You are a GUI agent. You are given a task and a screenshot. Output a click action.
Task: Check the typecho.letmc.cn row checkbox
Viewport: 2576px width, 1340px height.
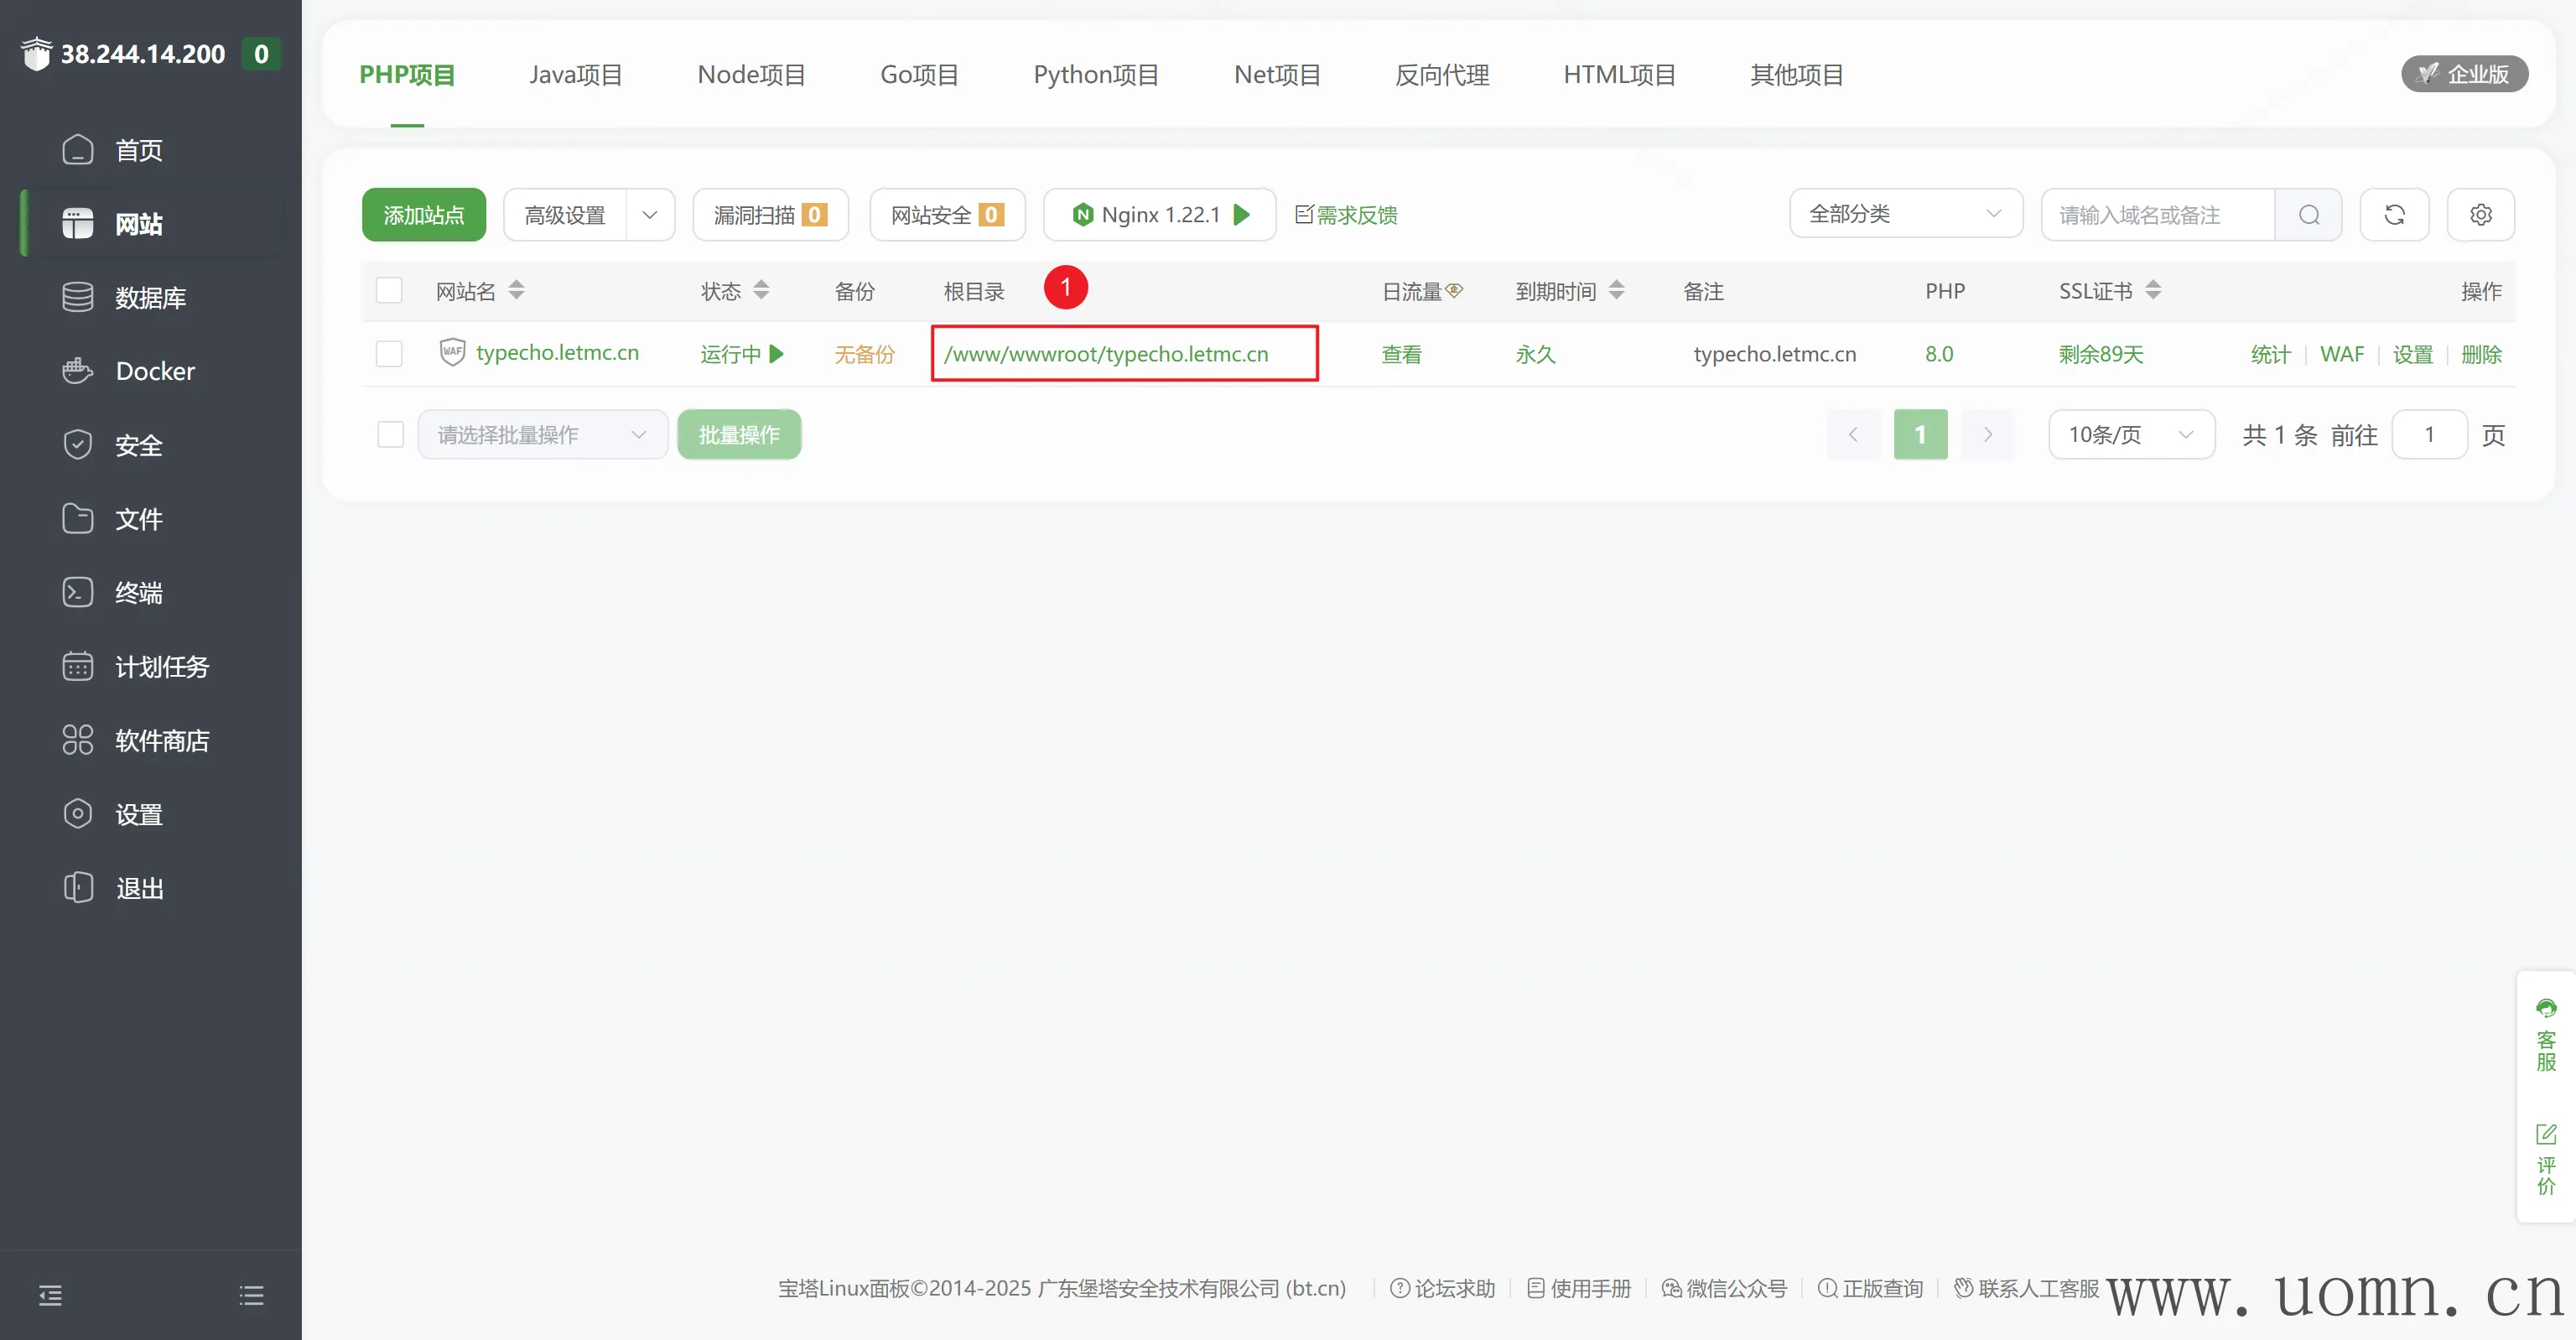pyautogui.click(x=389, y=353)
